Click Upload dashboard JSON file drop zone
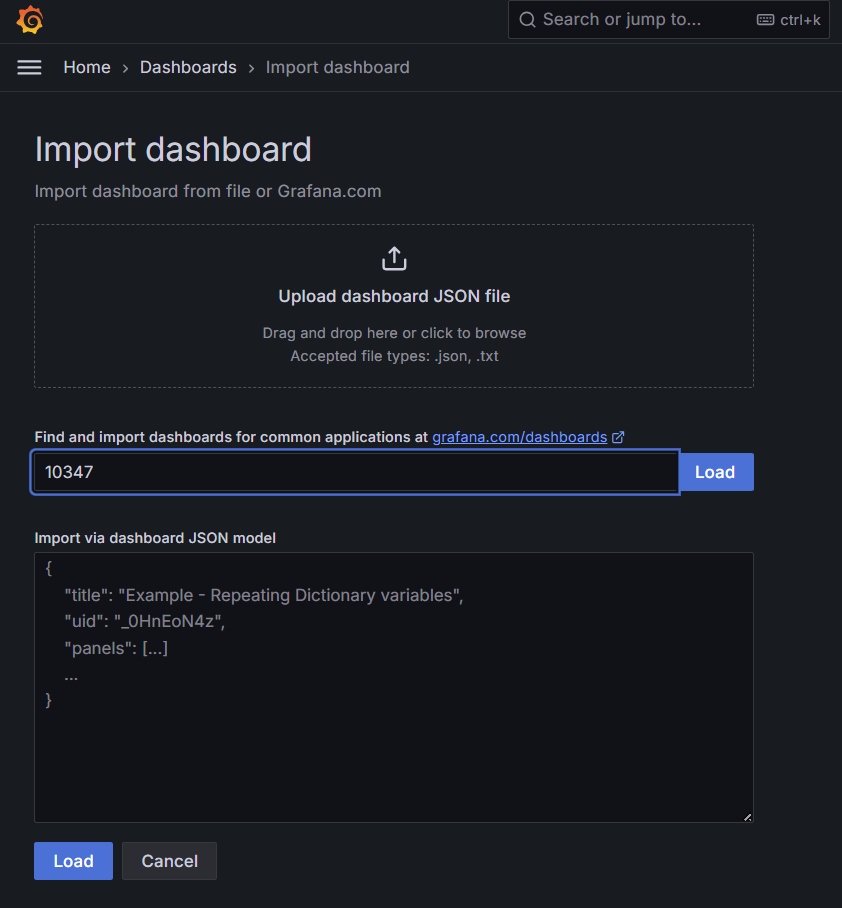Screen dimensions: 842x908 click(x=394, y=306)
